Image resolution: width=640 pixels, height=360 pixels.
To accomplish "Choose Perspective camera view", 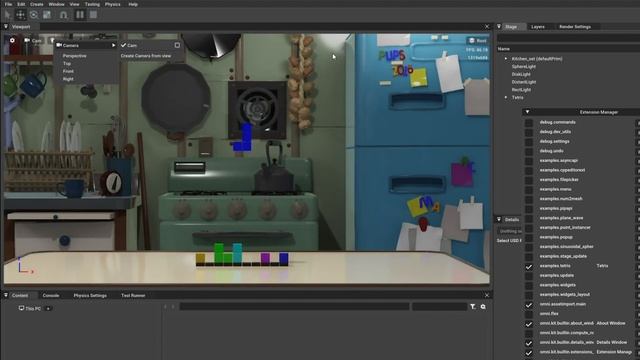I will (74, 56).
